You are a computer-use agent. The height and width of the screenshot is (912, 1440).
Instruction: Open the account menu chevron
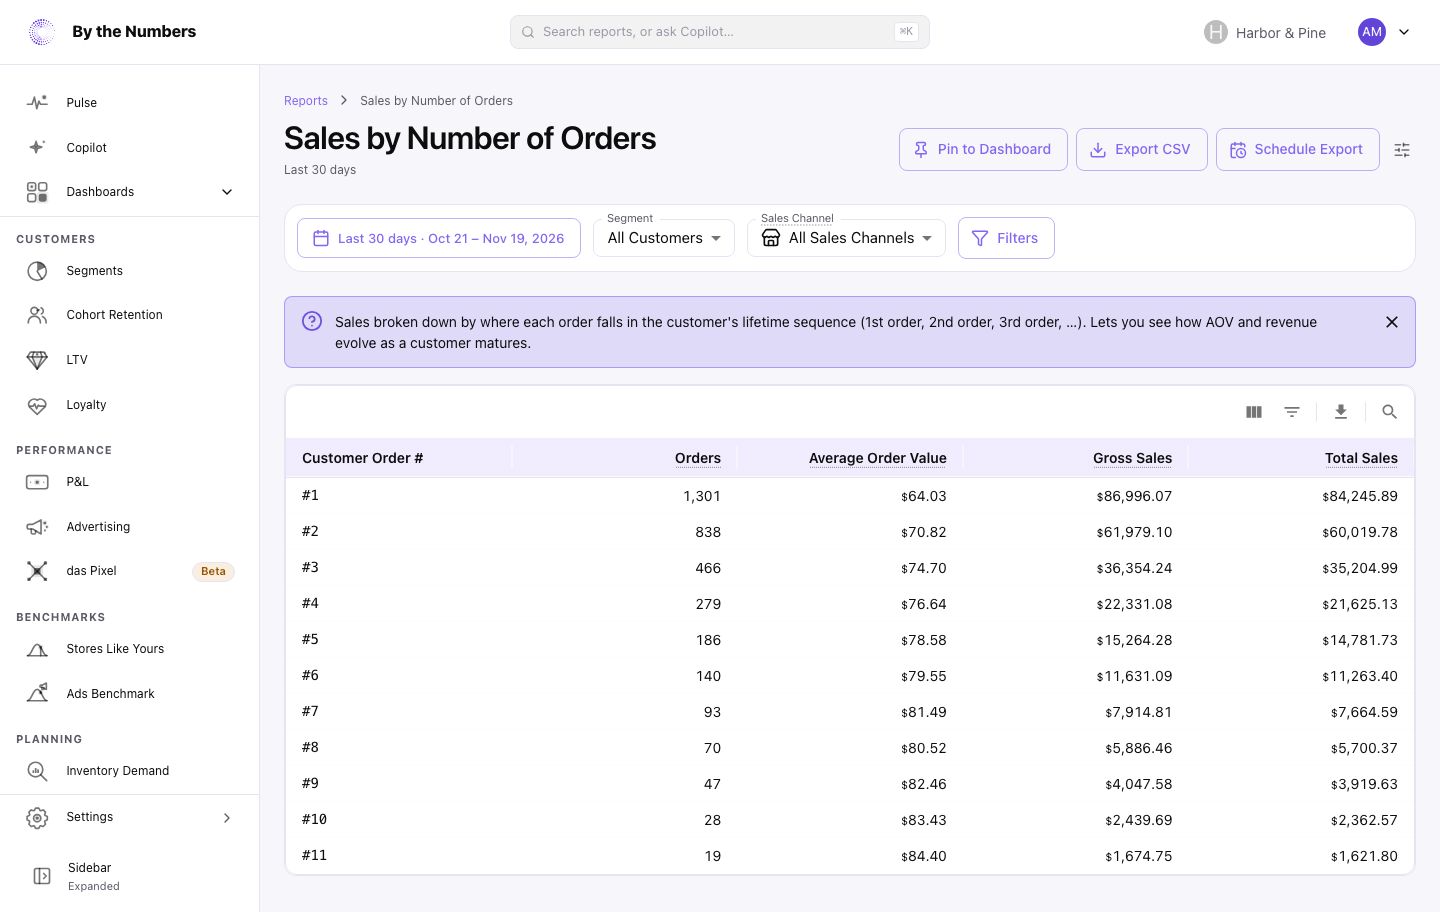[x=1404, y=32]
